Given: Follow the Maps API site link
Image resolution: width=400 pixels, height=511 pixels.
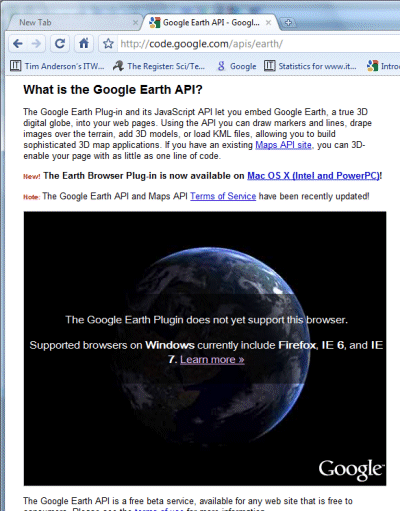Looking at the screenshot, I should point(283,145).
